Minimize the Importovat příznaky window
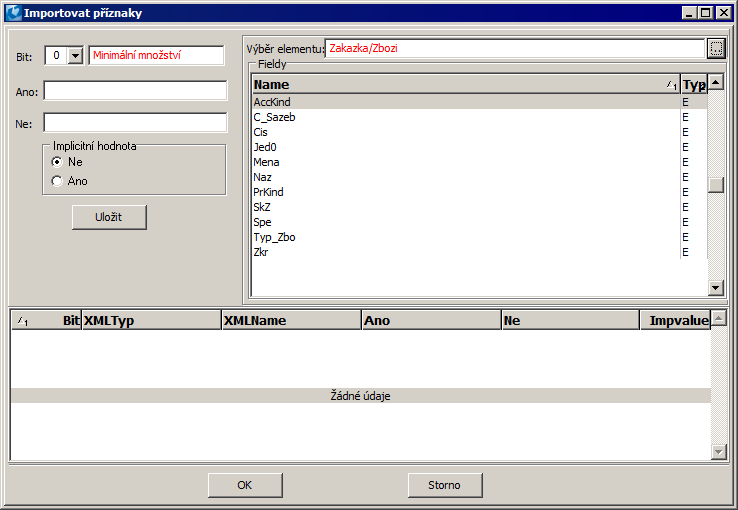This screenshot has height=510, width=738. 690,13
